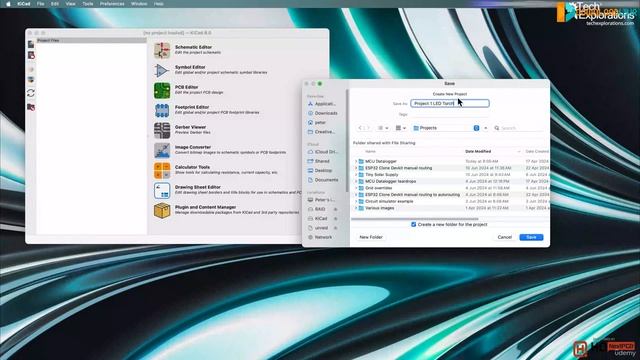
Task: Sort by the Date Modified column
Action: pos(492,151)
